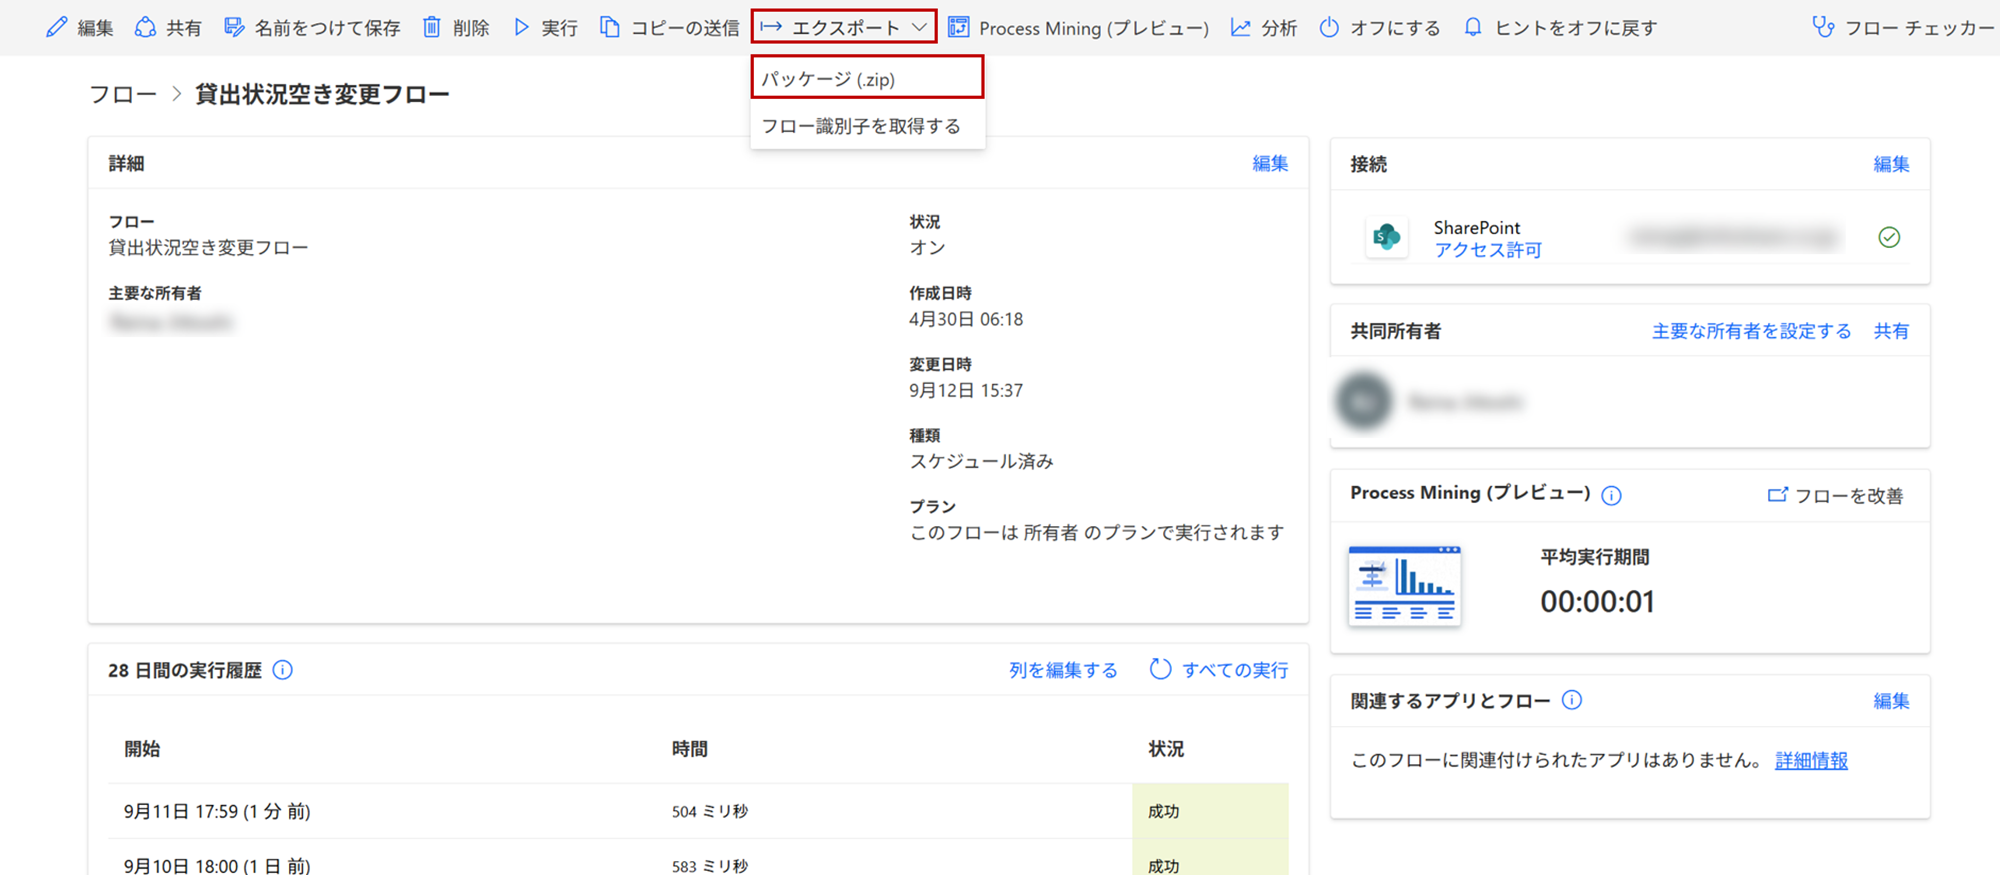Click the Flows (フロー) breadcrumb link
The width and height of the screenshot is (2000, 875).
[123, 94]
